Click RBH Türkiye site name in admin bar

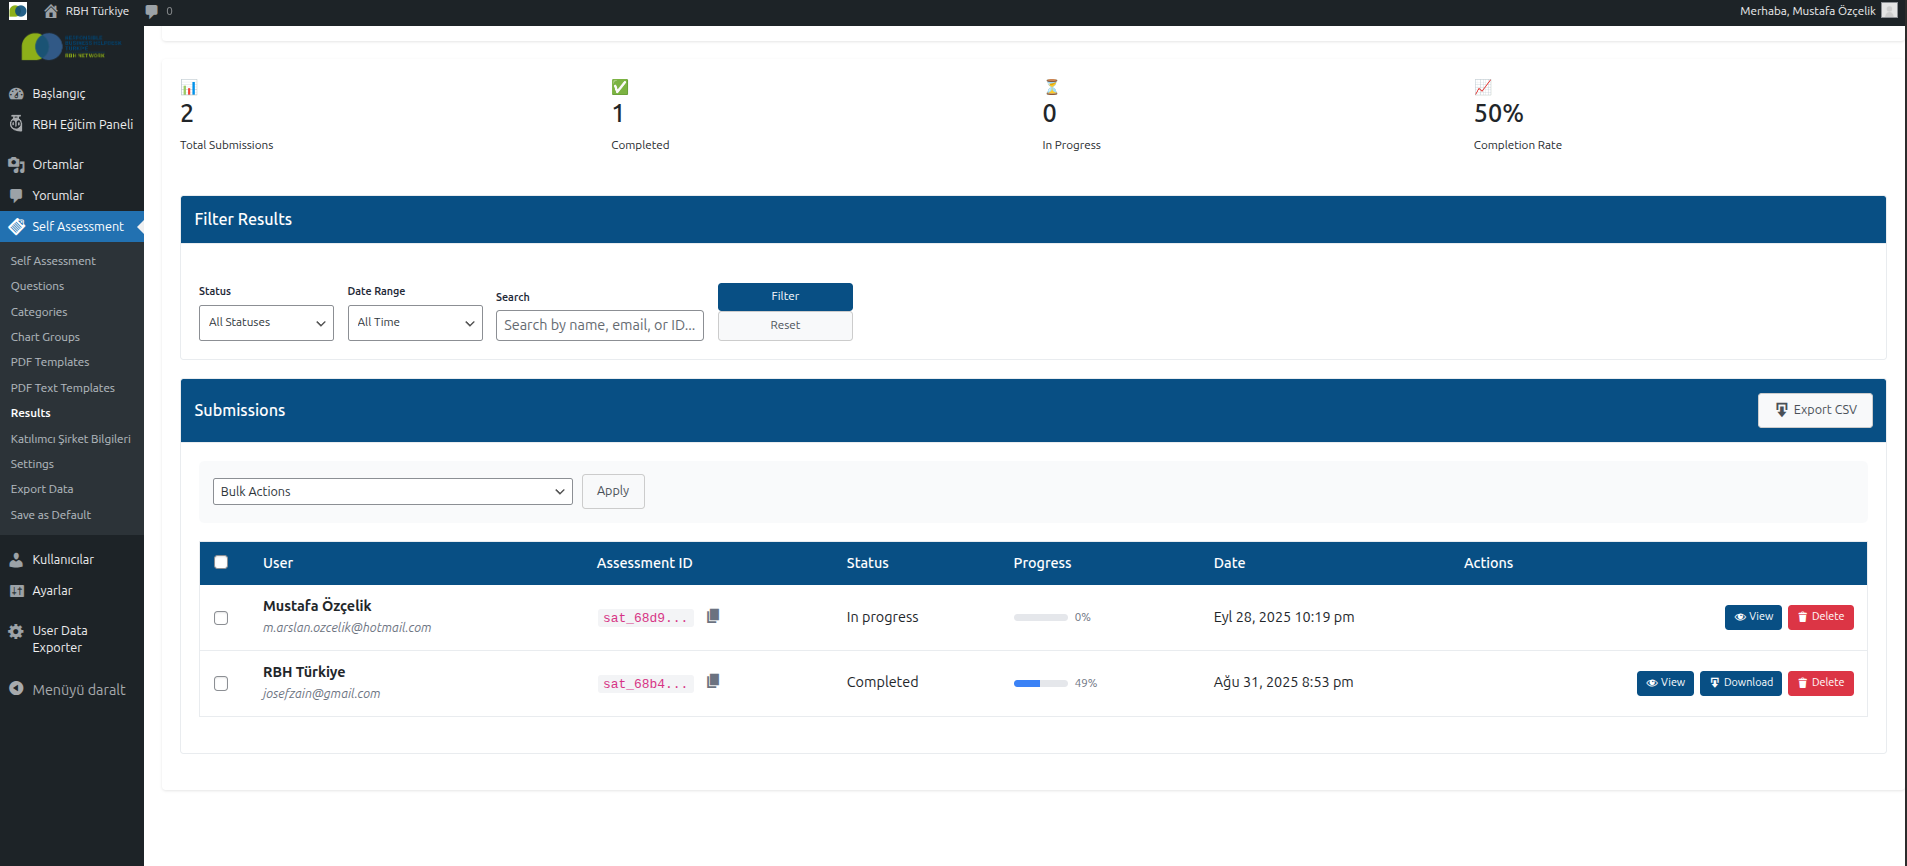(x=97, y=11)
